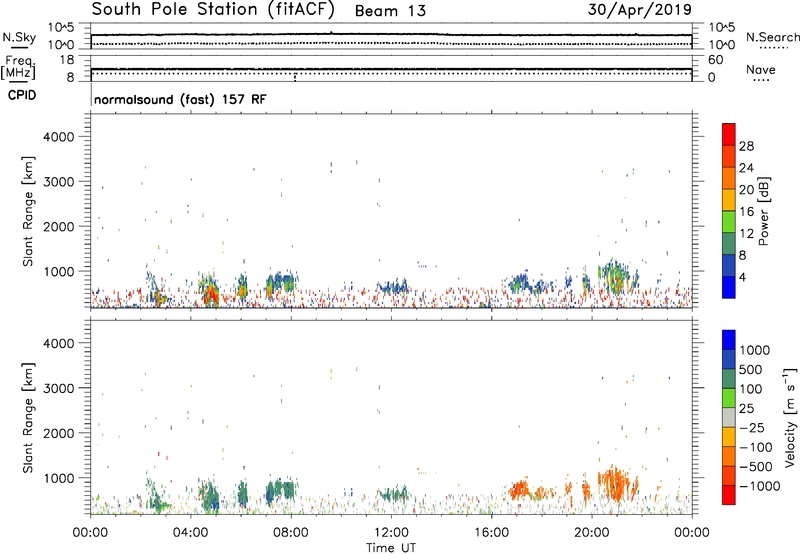
Task: Click the strong red-orange echo near 04:45 in power panel
Action: pos(210,294)
